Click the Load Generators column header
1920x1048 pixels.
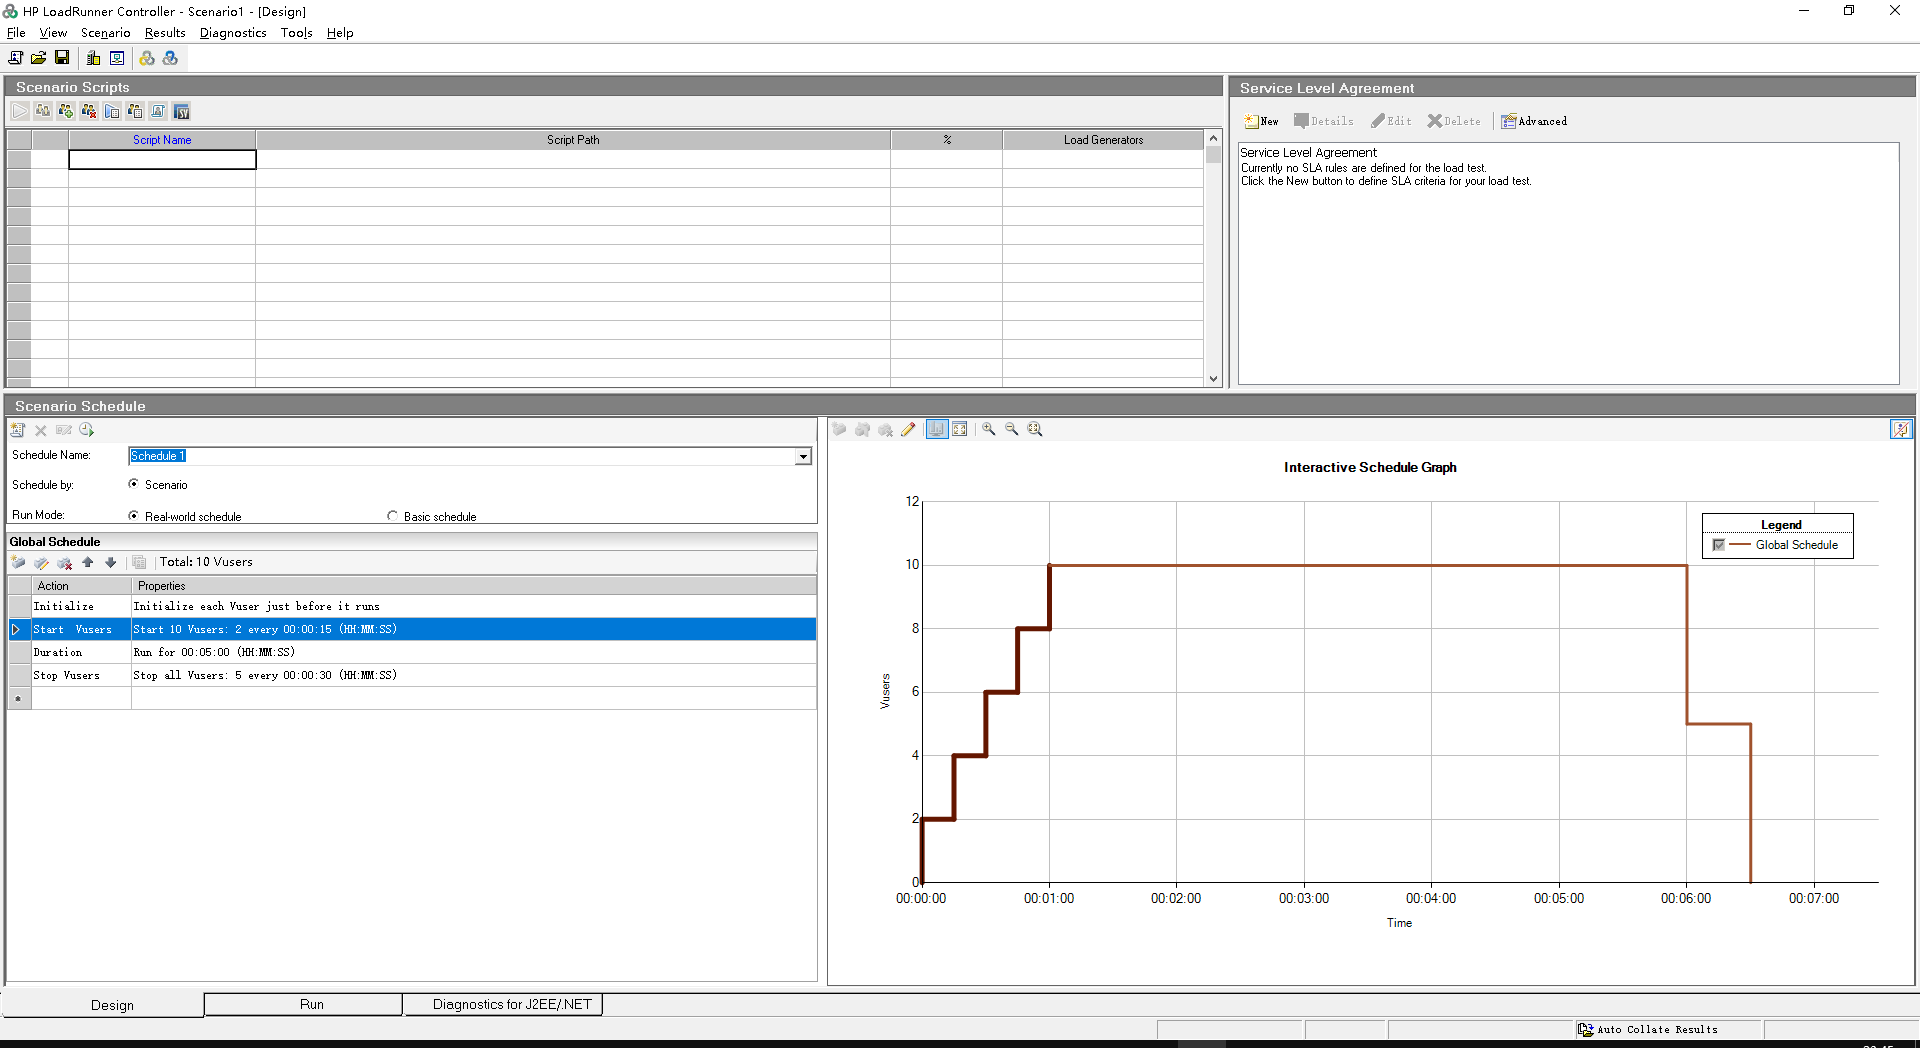click(1103, 140)
